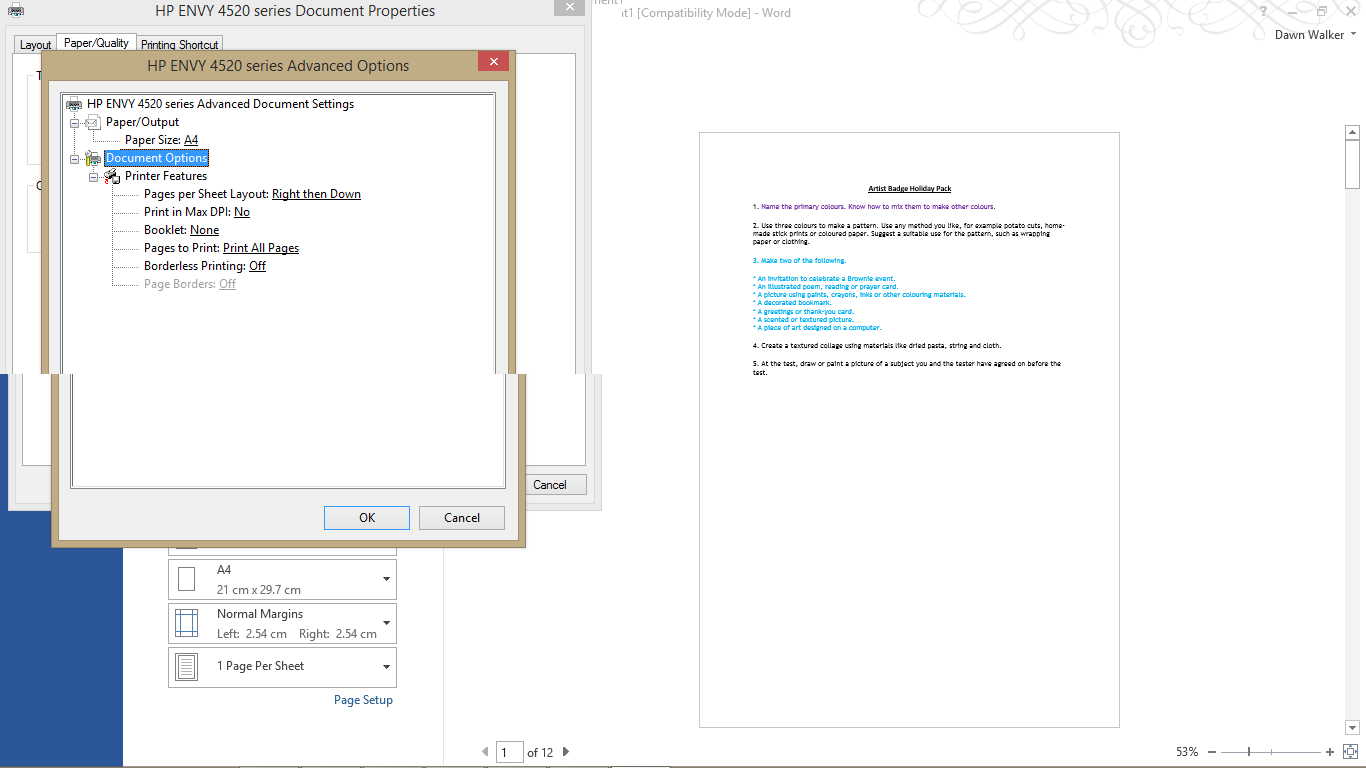Screen dimensions: 1366x768
Task: Collapse the Document Options tree node
Action: click(75, 158)
